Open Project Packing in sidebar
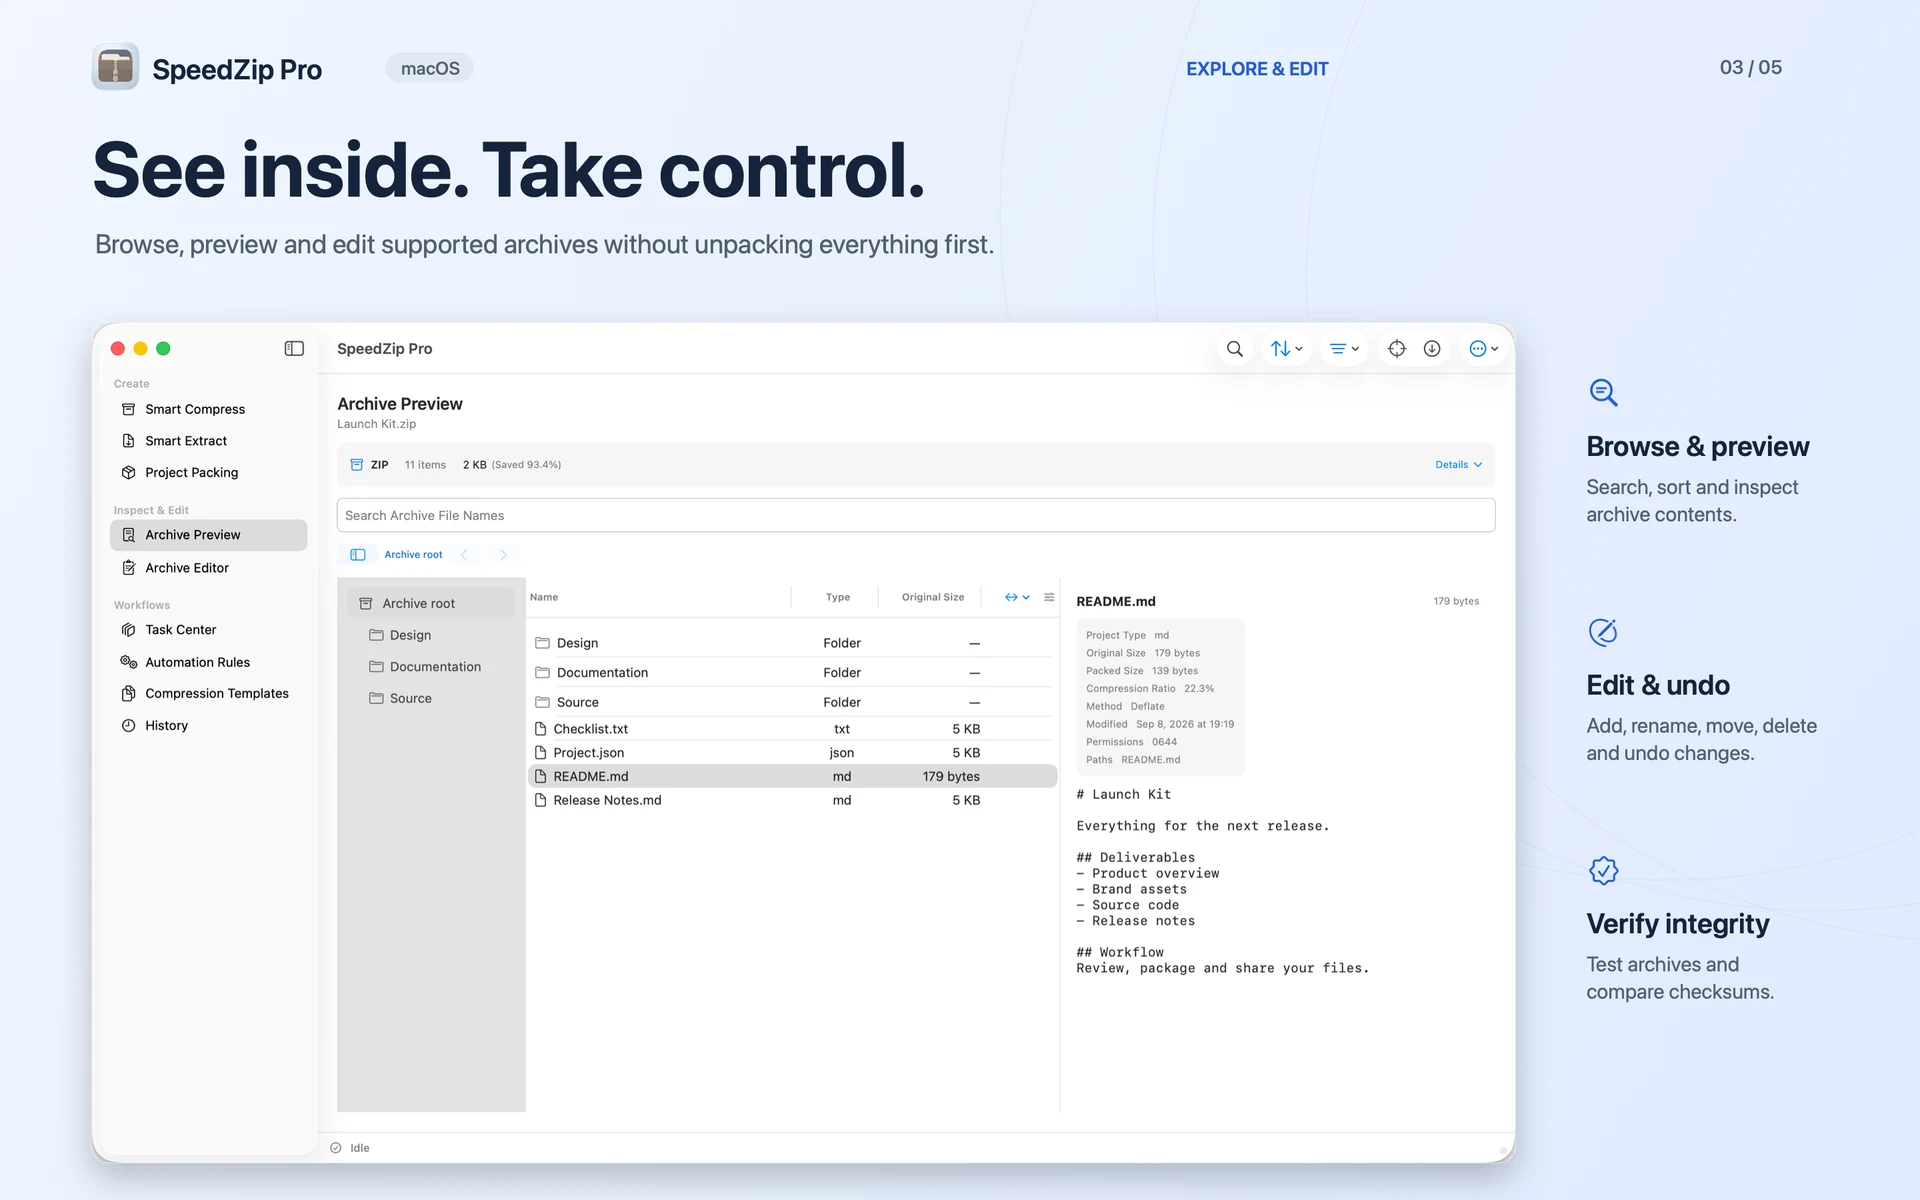 coord(209,472)
